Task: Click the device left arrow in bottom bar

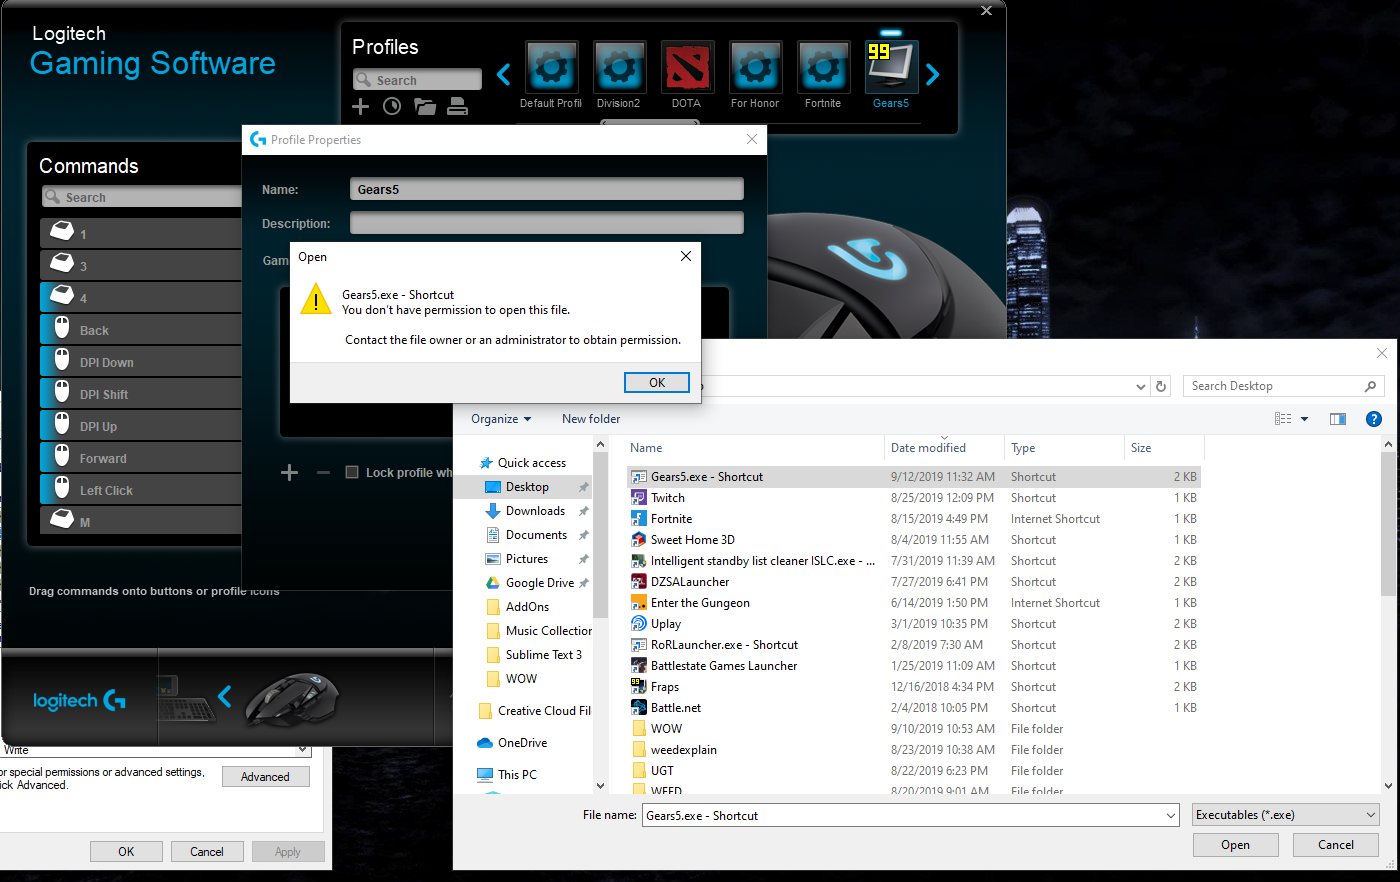Action: 225,696
